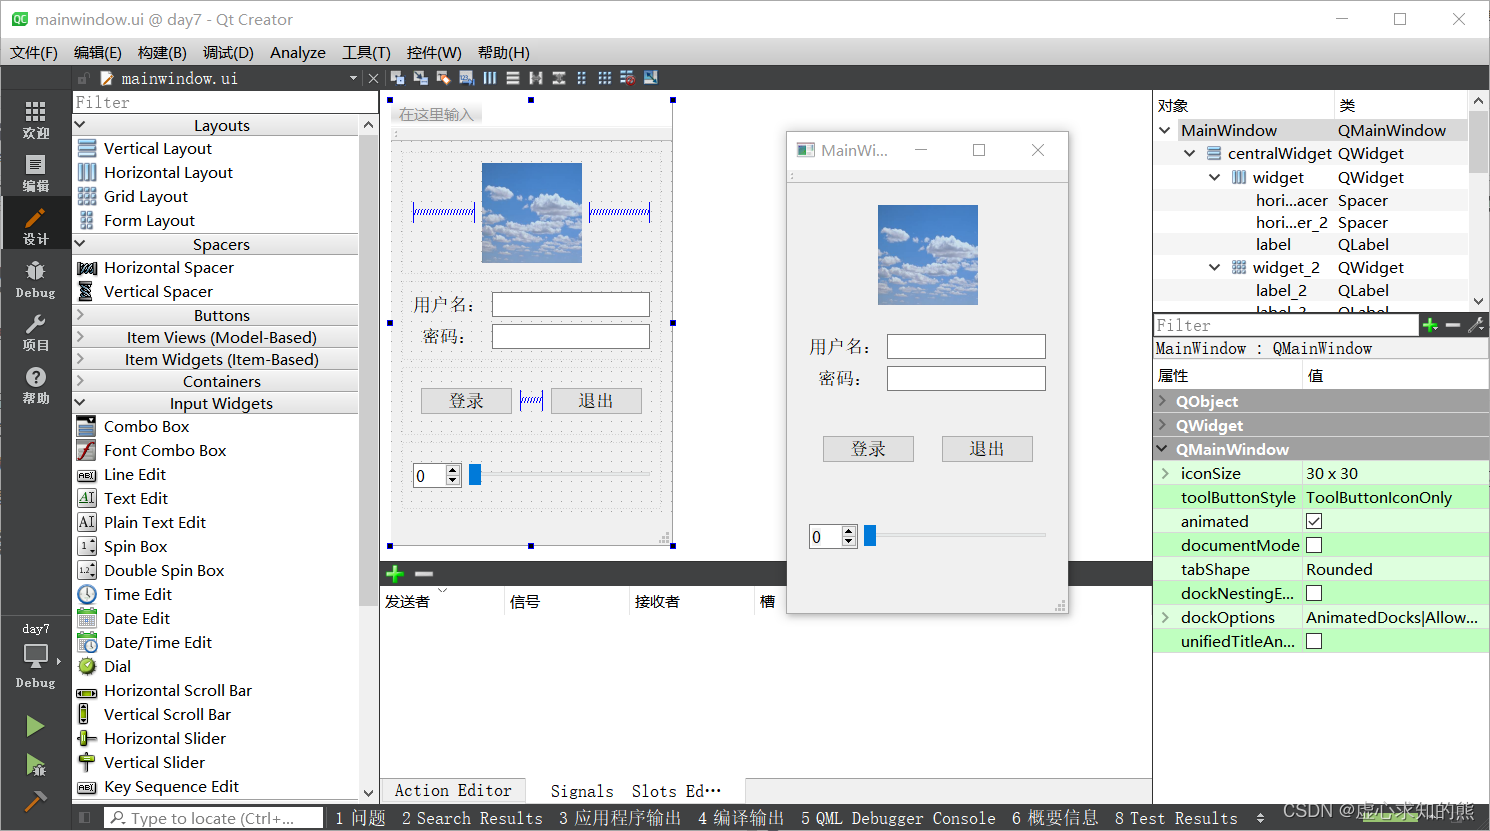Screen dimensions: 1490x831
Task: Select the Edit Signals/Slots mode icon
Action: [421, 78]
